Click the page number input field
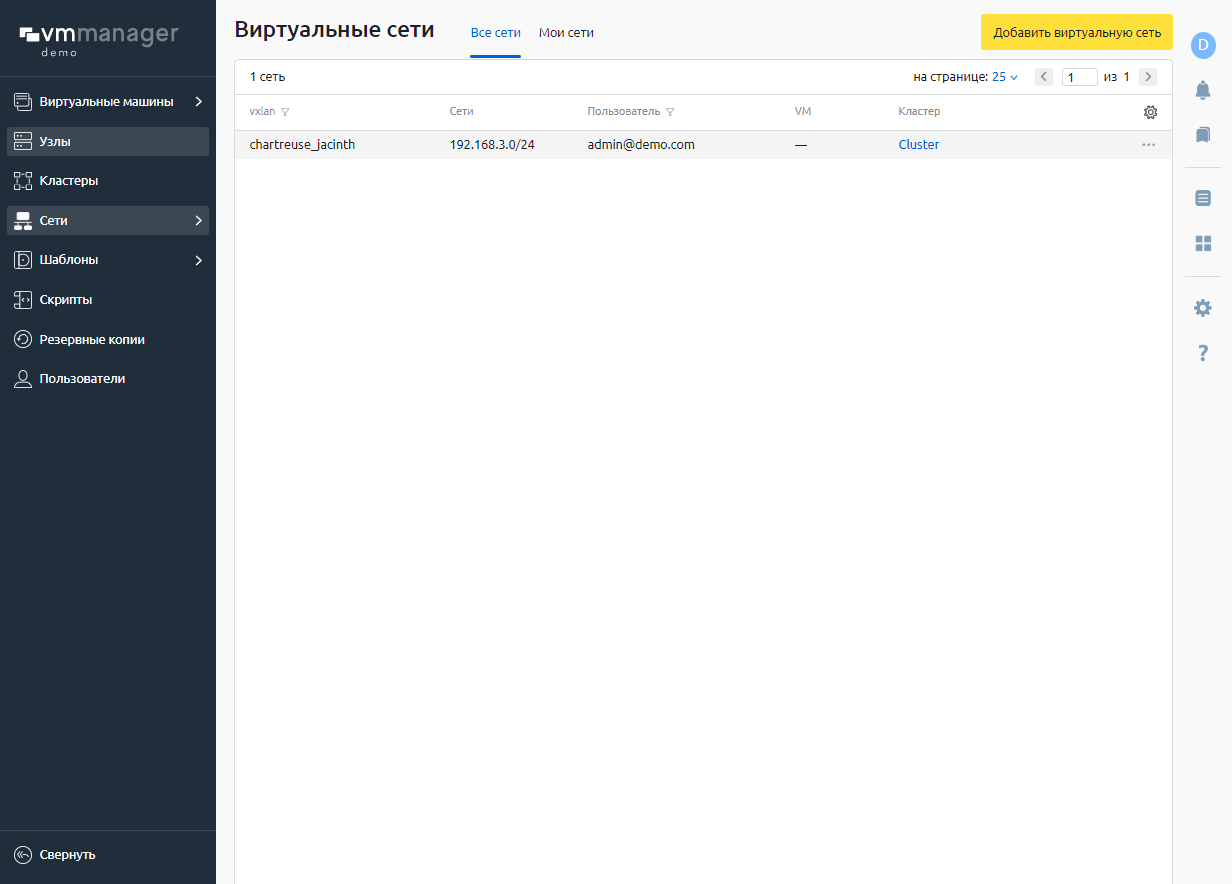This screenshot has width=1232, height=884. [x=1080, y=77]
